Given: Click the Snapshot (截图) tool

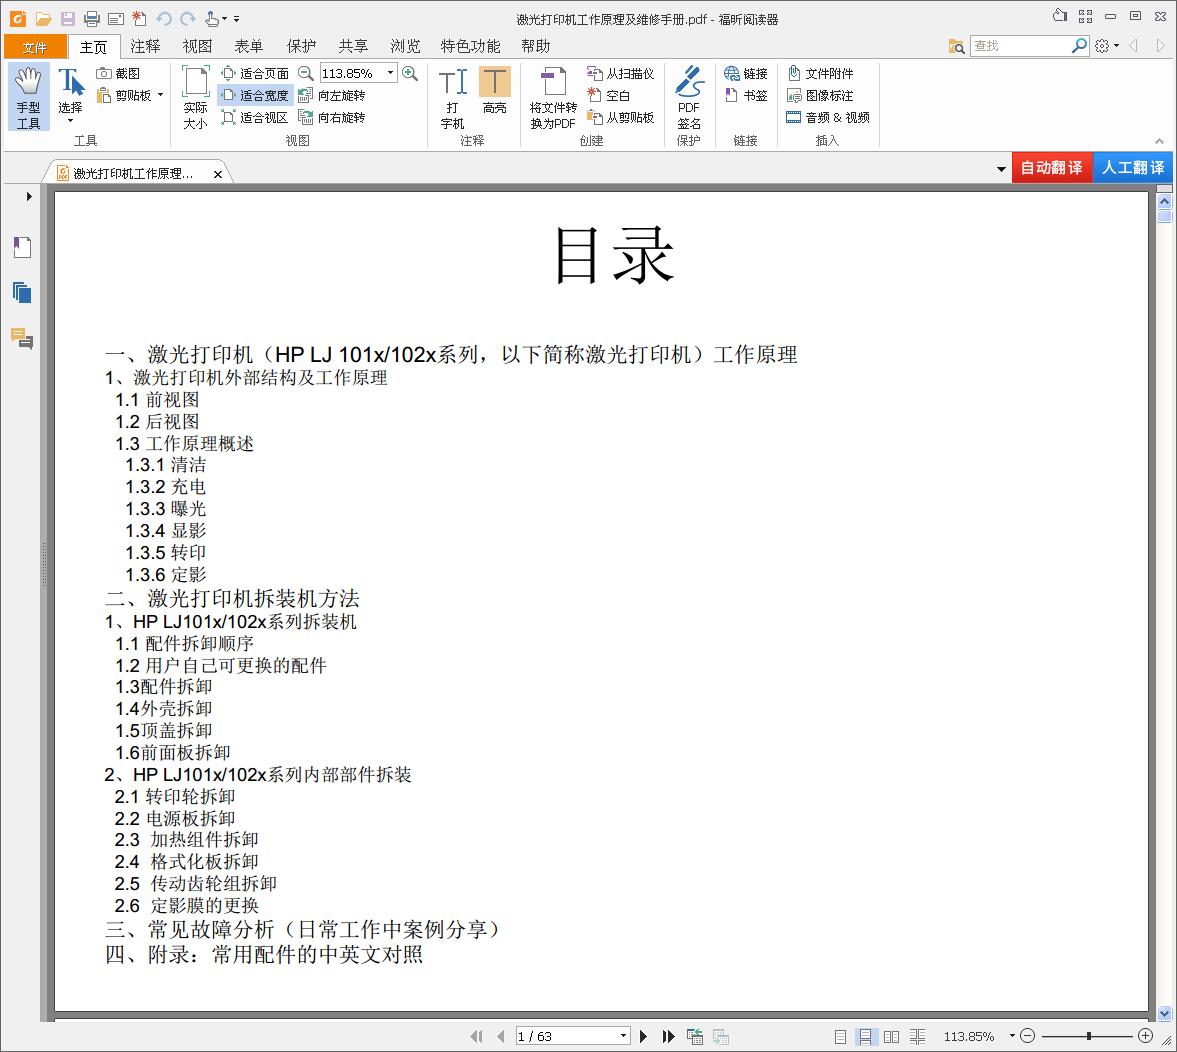Looking at the screenshot, I should pos(118,74).
